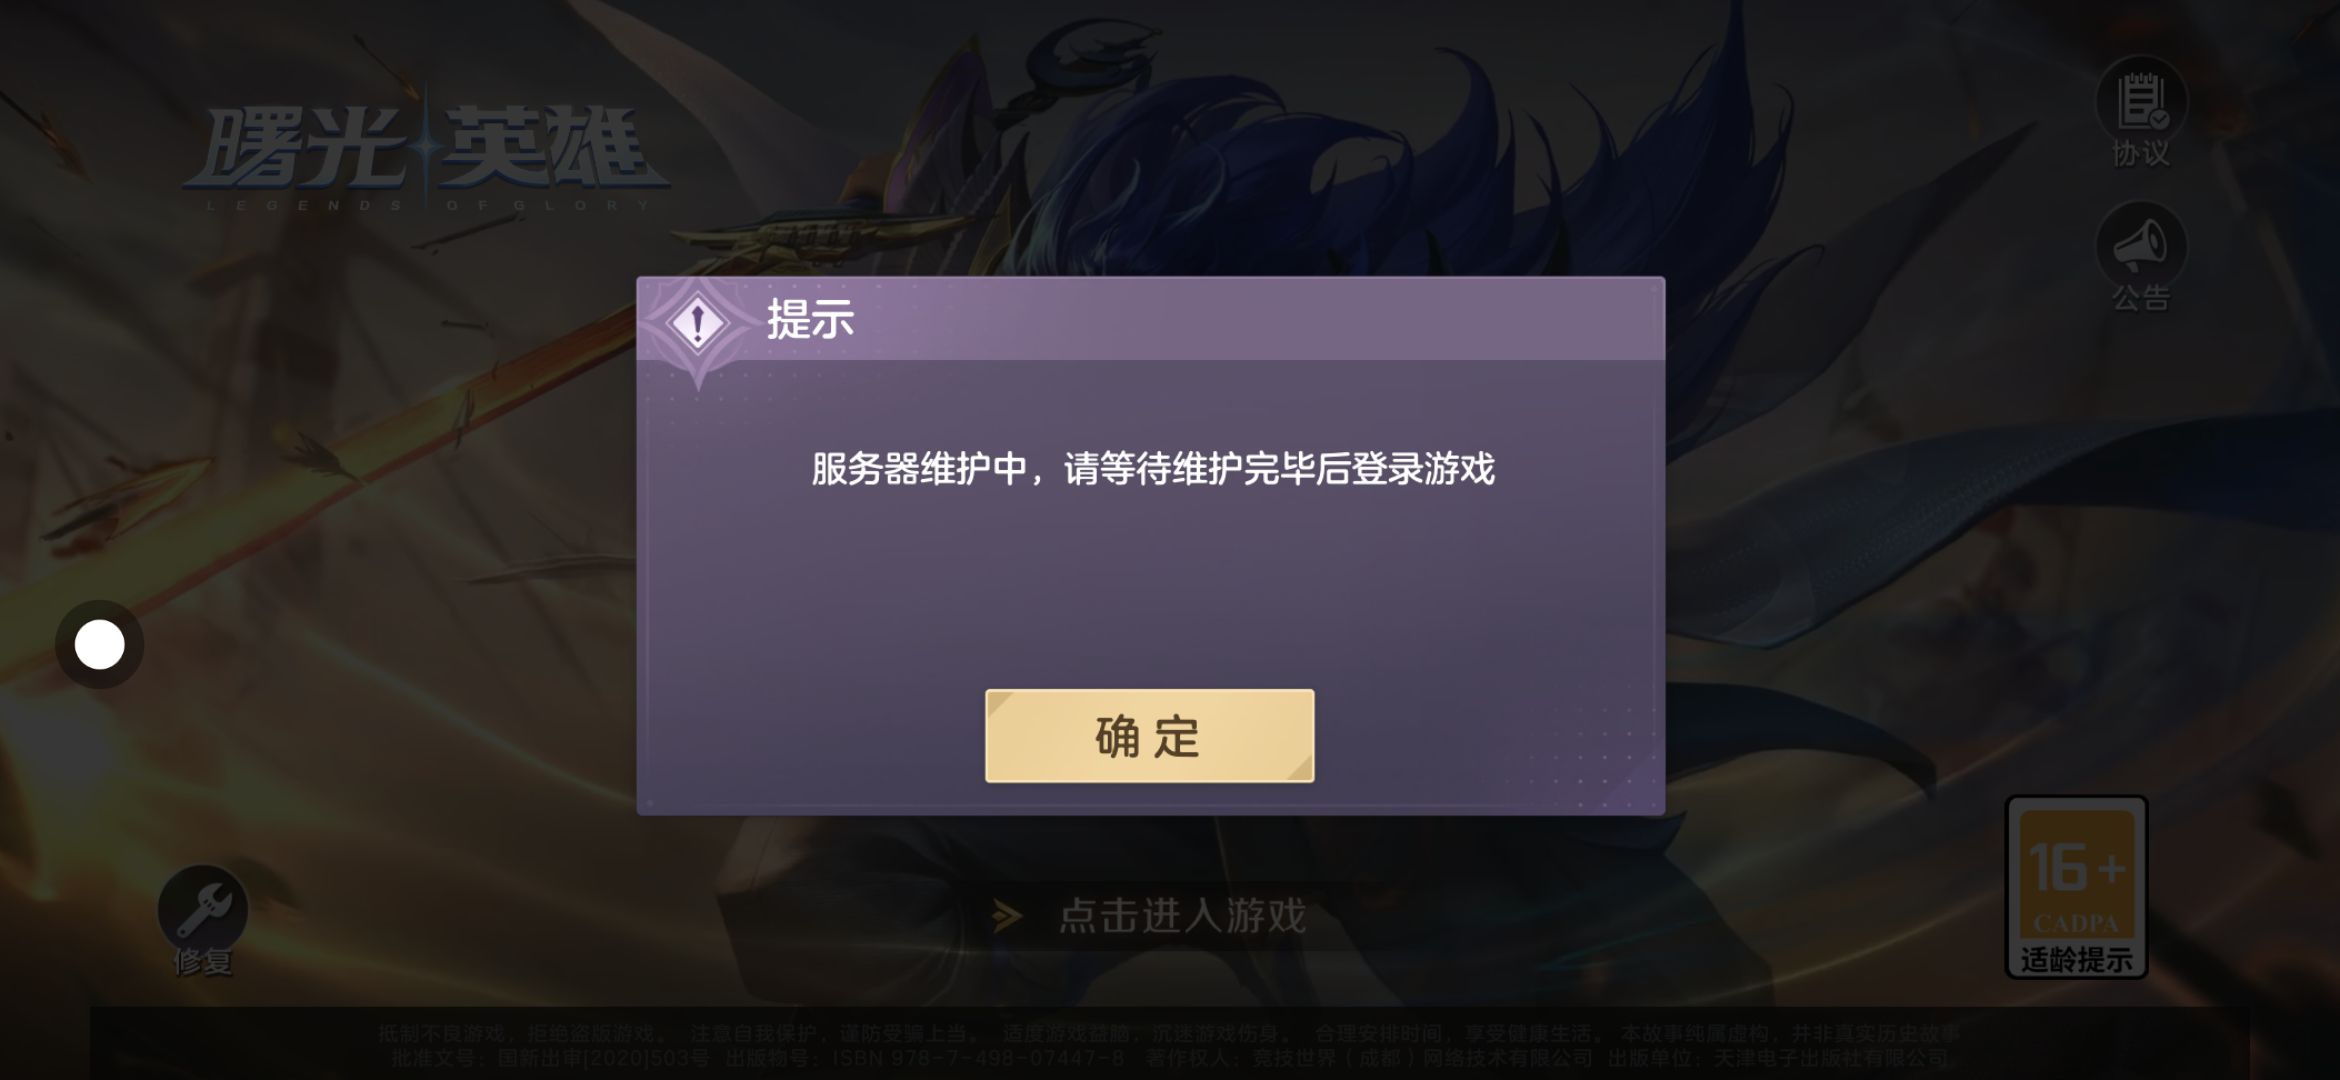Click the 协议 text label
Viewport: 2340px width, 1080px height.
[2141, 154]
